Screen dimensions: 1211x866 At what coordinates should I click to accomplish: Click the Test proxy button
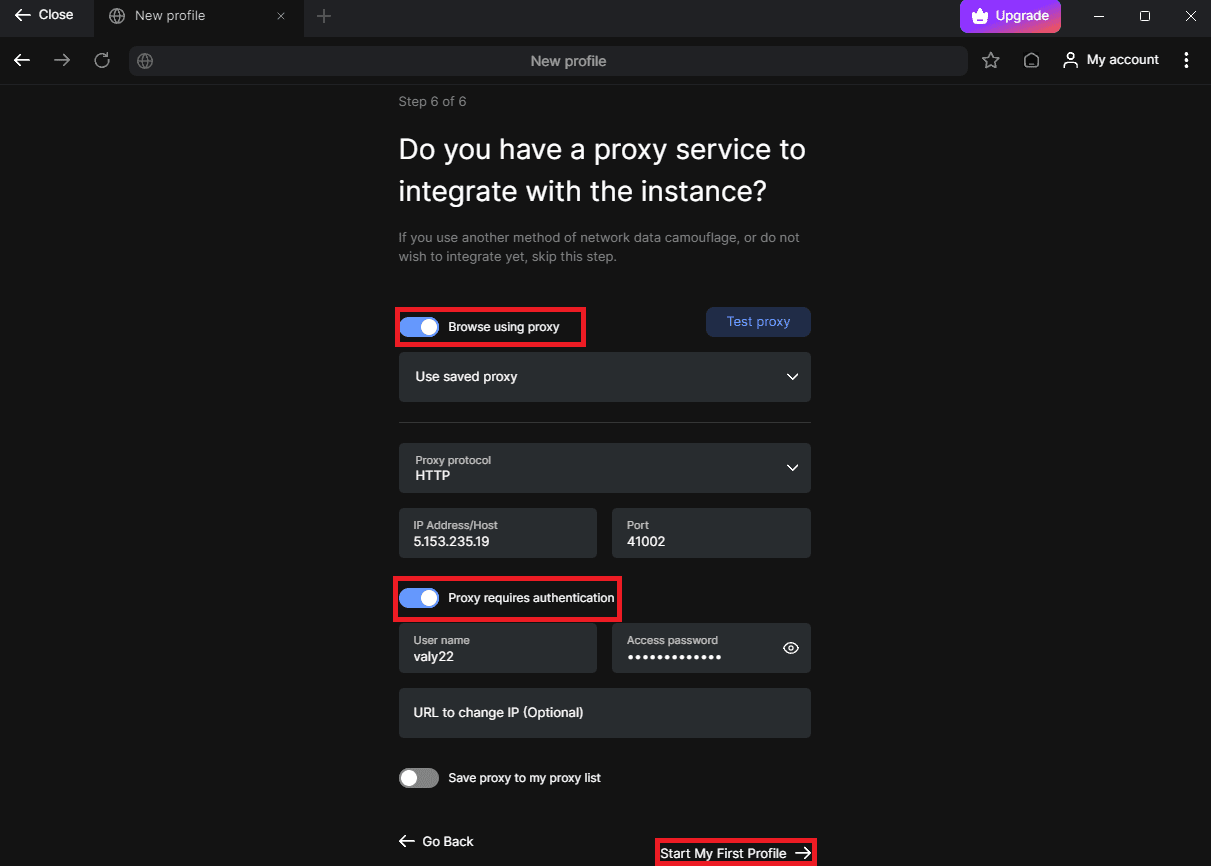pyautogui.click(x=758, y=321)
